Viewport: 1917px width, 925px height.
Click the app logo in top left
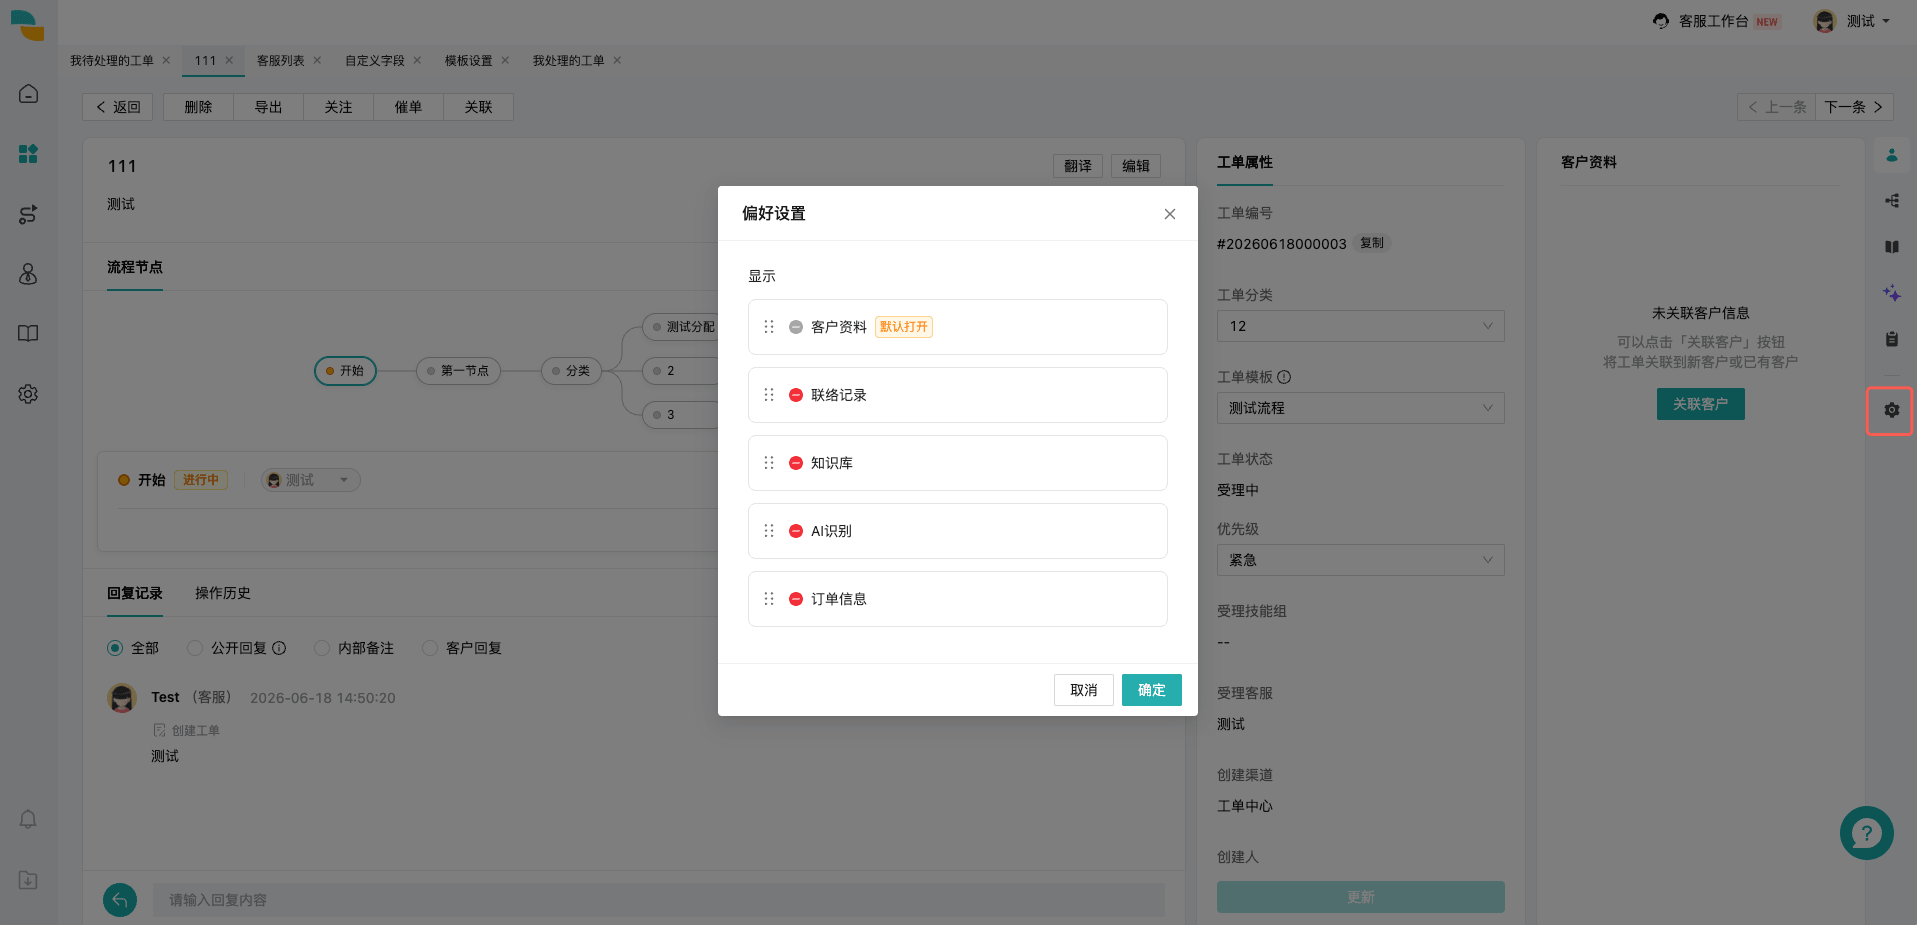click(28, 25)
